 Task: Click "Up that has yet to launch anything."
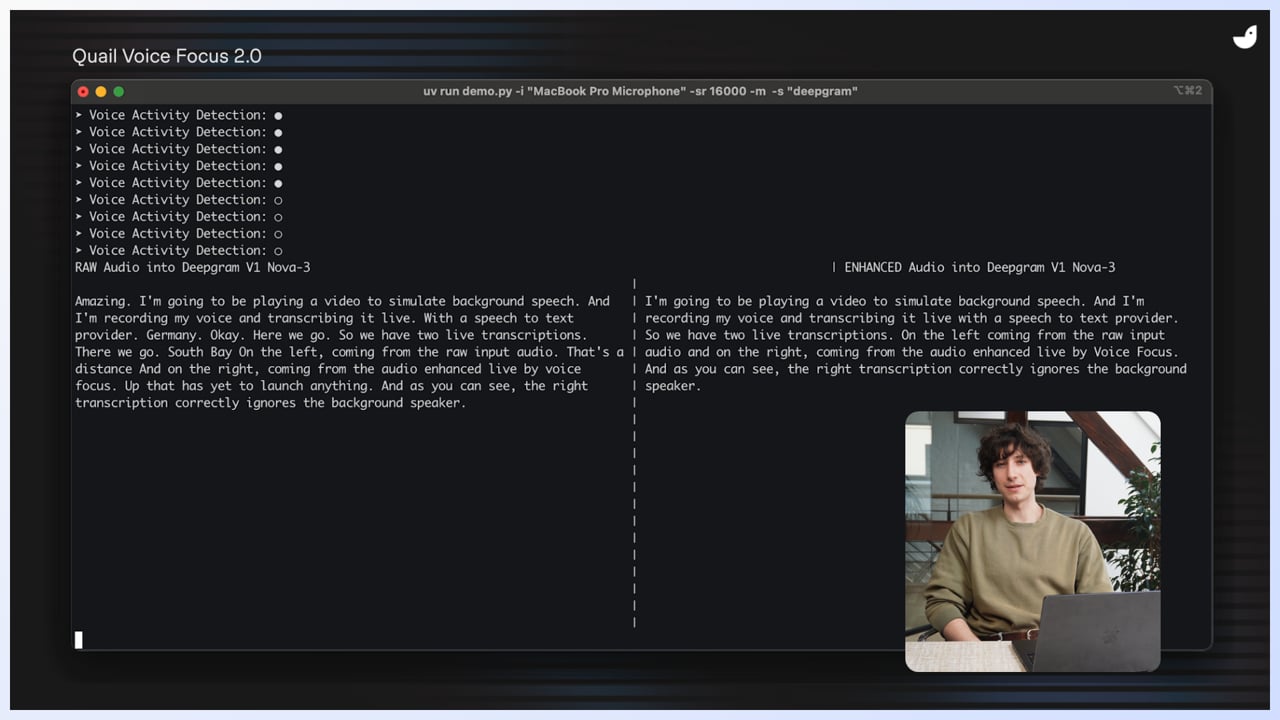point(248,386)
